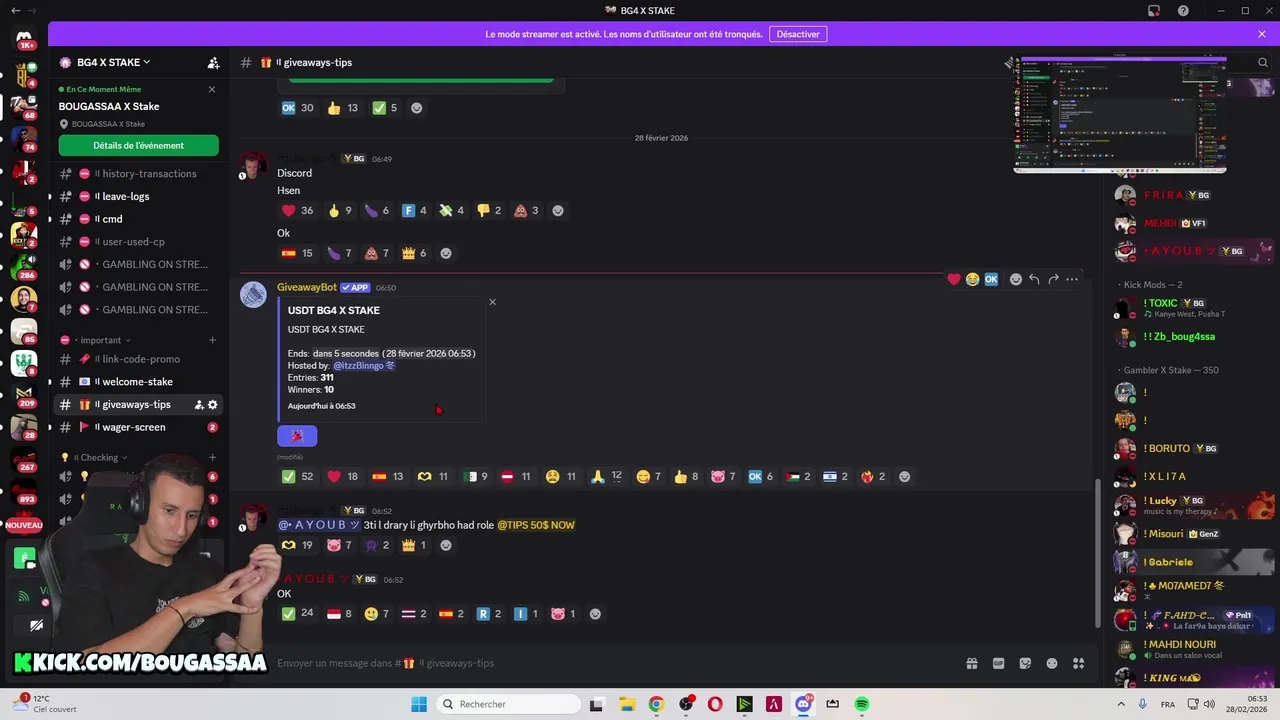
Task: Open server with 286 badge in server list
Action: pos(24,266)
